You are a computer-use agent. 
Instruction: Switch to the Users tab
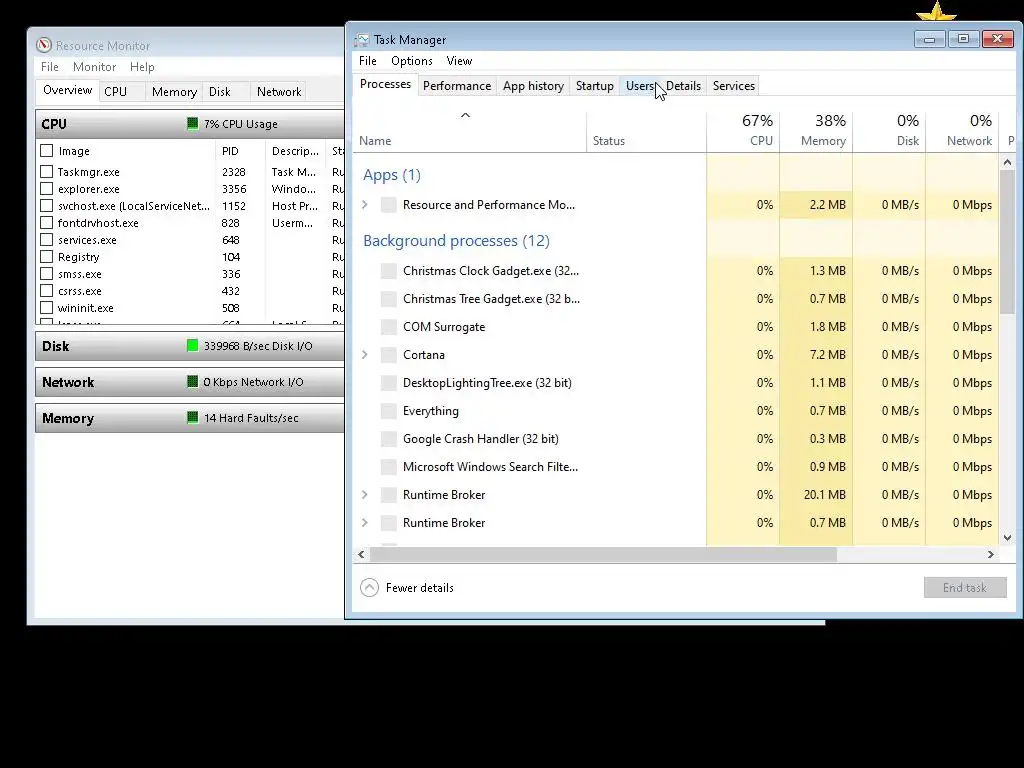click(x=639, y=86)
